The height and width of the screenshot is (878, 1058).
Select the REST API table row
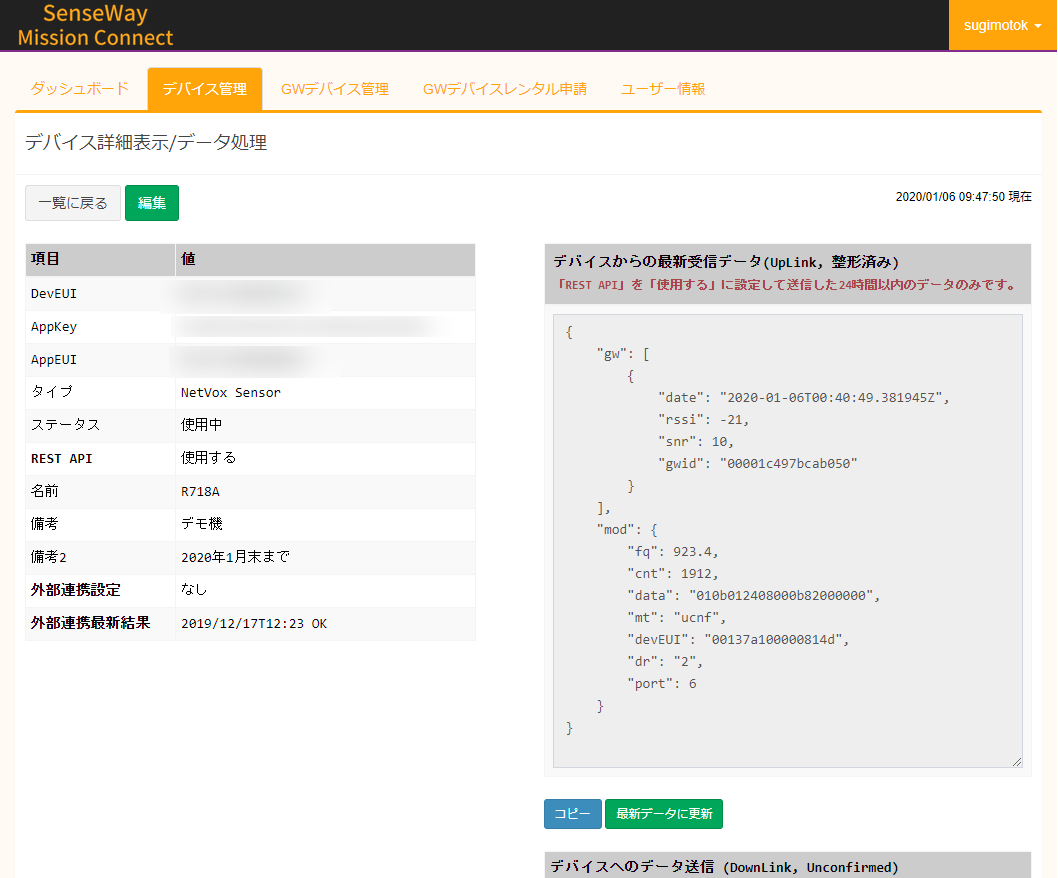click(x=250, y=459)
